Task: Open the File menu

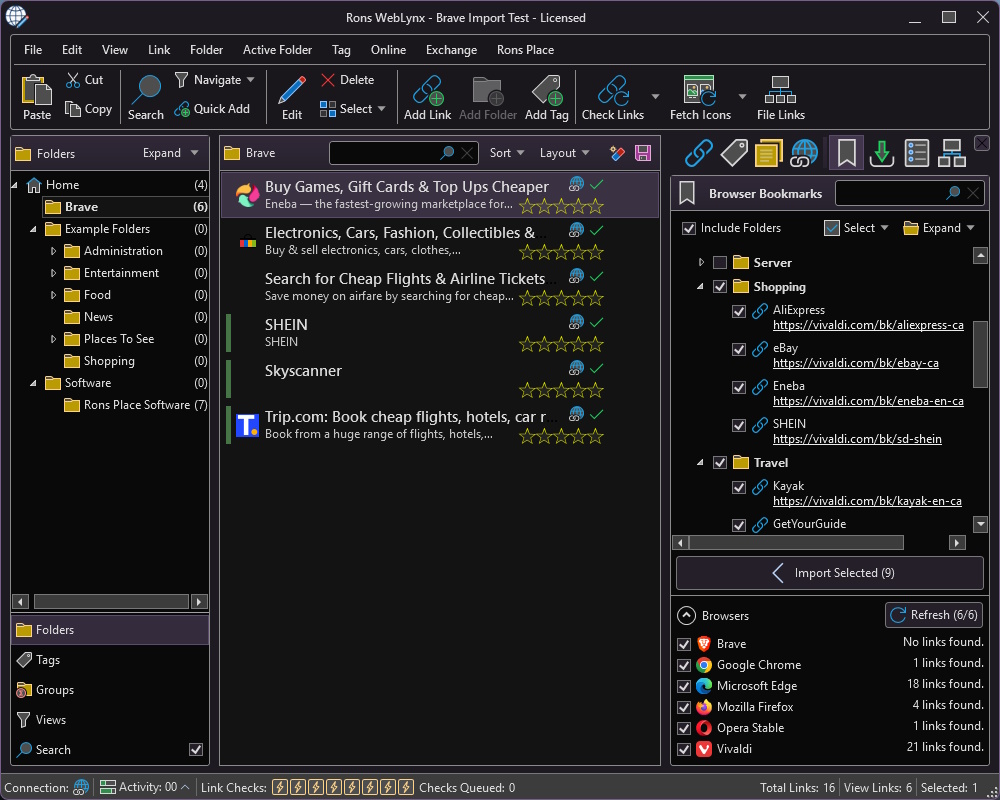Action: click(33, 50)
